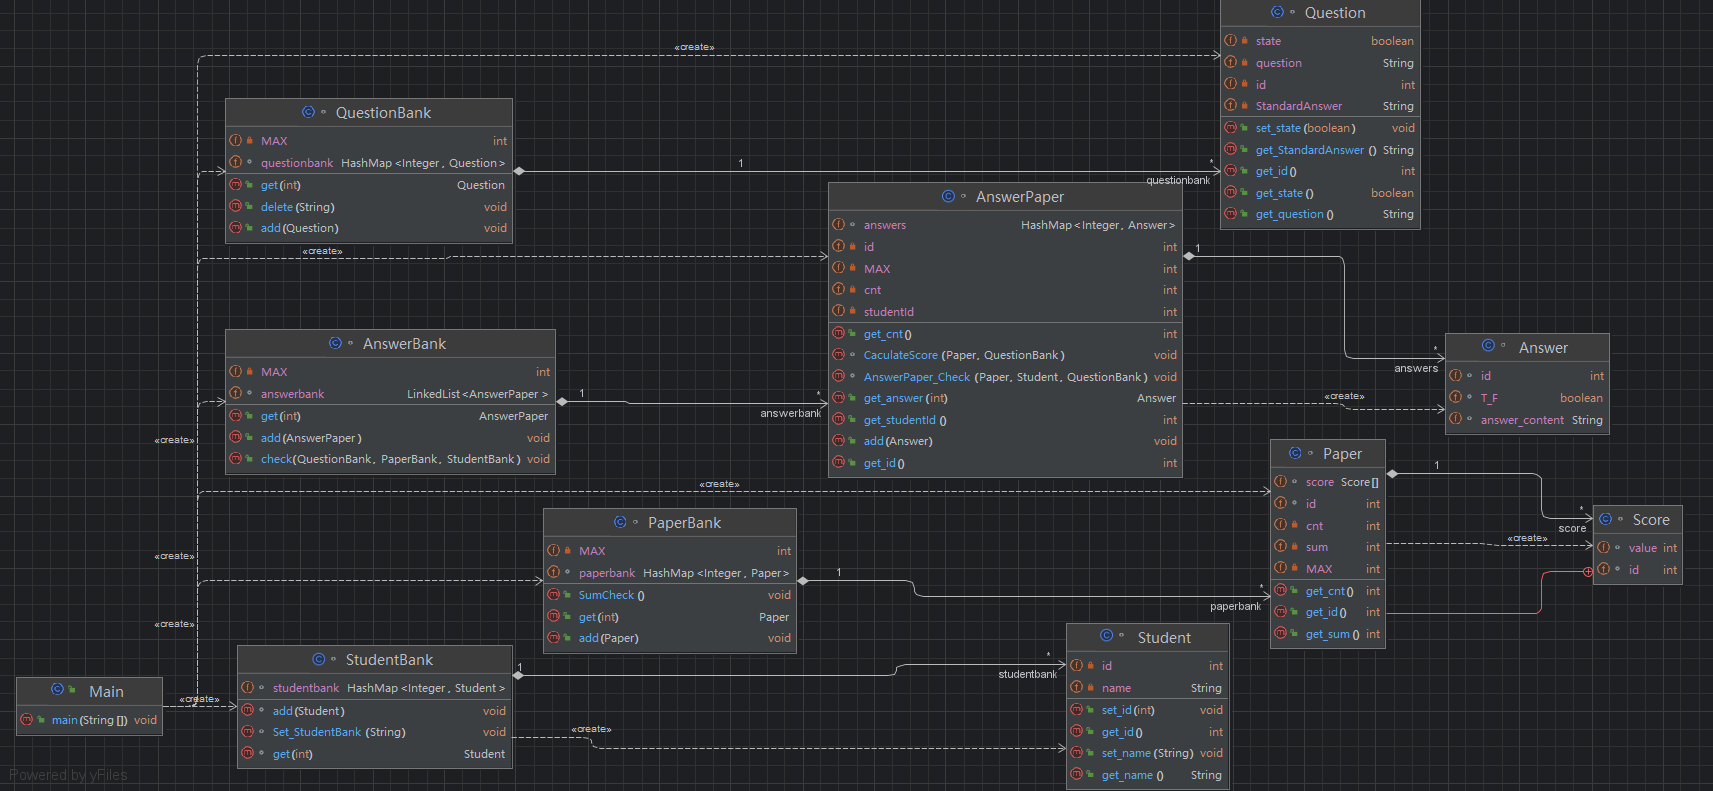Click field icon beside answerbank LinkedList

[x=236, y=393]
